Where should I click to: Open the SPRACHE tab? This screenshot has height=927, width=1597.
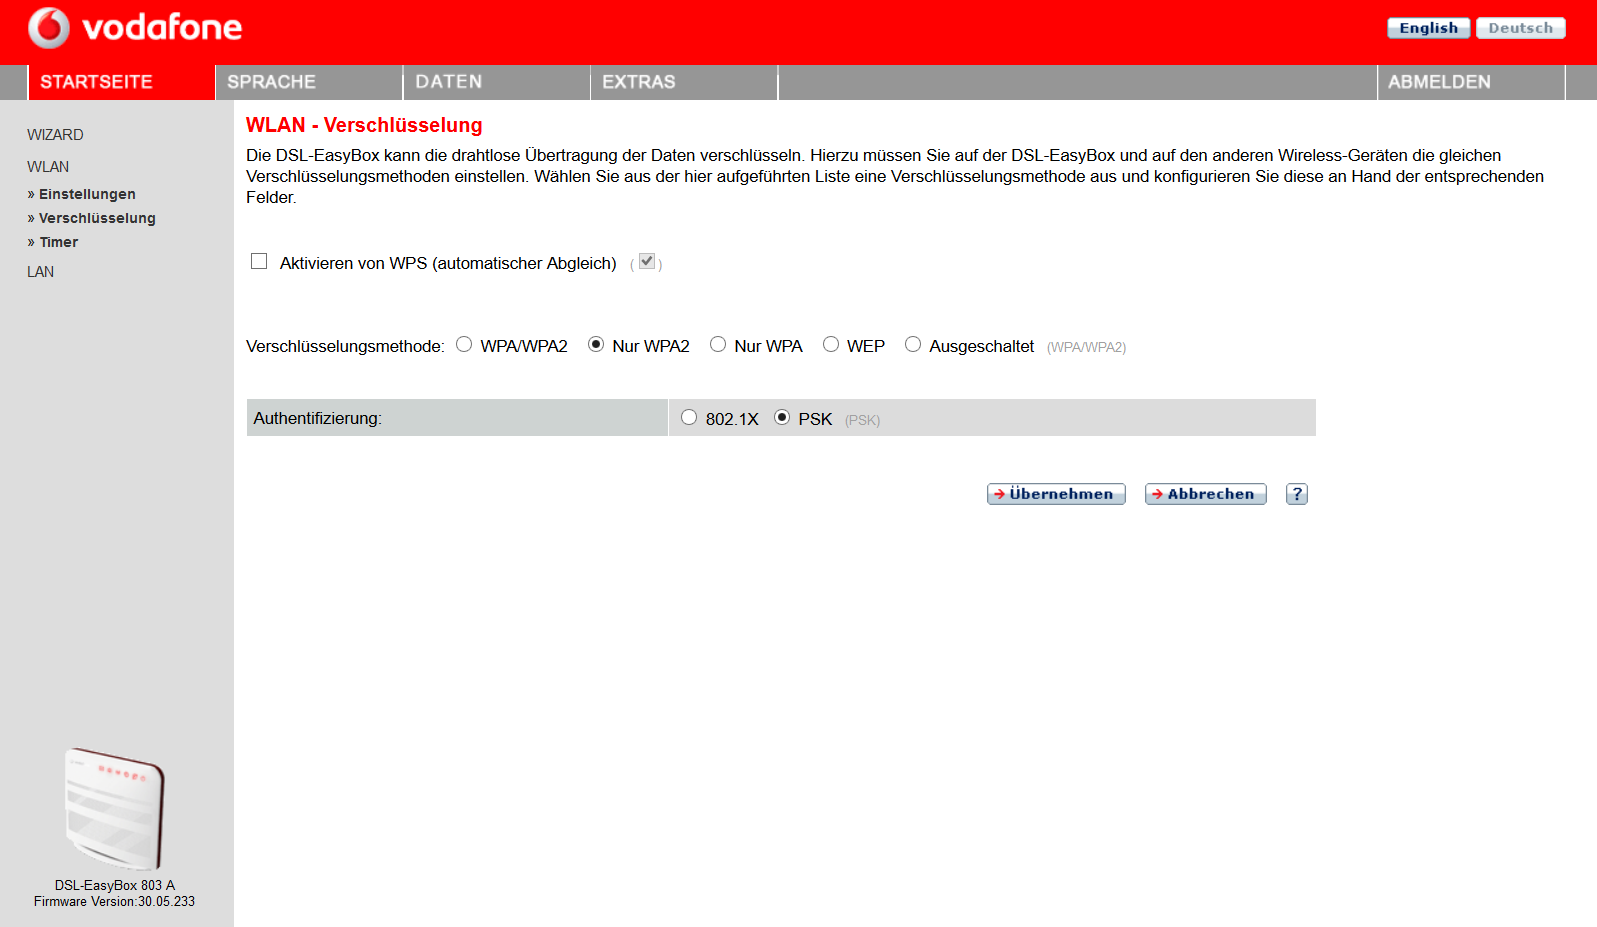click(309, 82)
